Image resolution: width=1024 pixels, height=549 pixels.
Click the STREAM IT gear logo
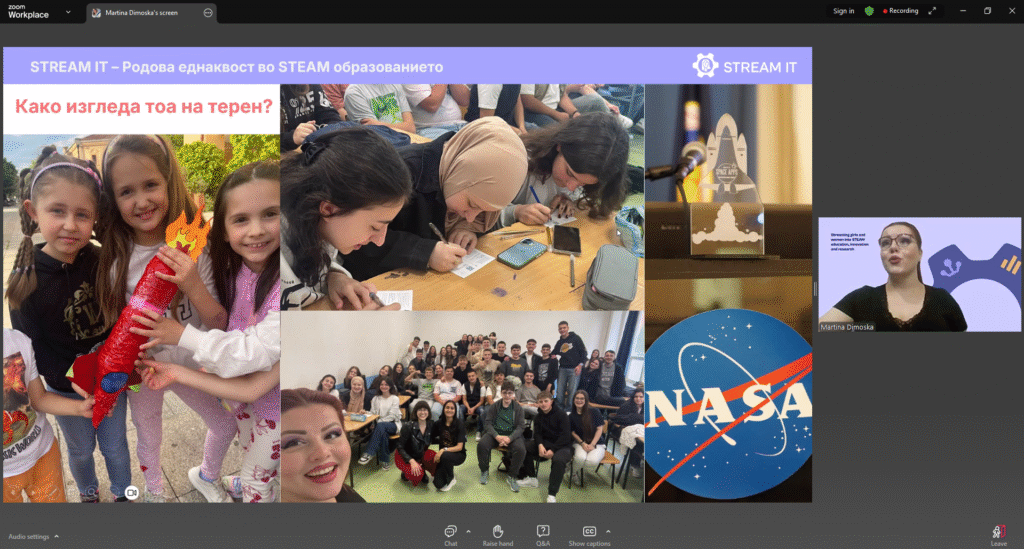click(705, 66)
